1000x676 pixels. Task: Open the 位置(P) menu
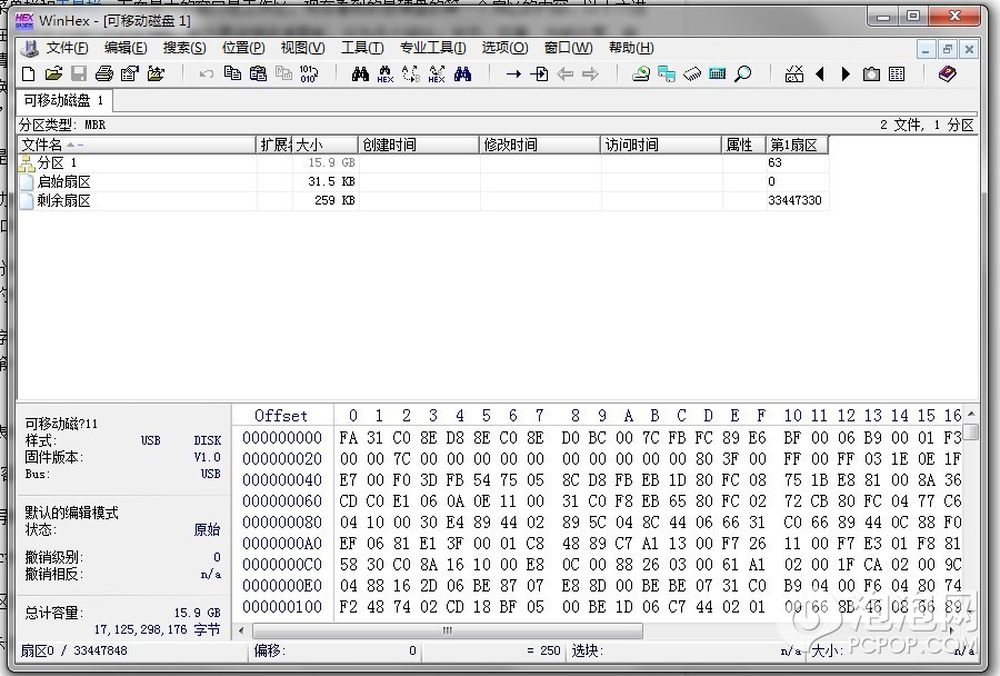tap(243, 48)
